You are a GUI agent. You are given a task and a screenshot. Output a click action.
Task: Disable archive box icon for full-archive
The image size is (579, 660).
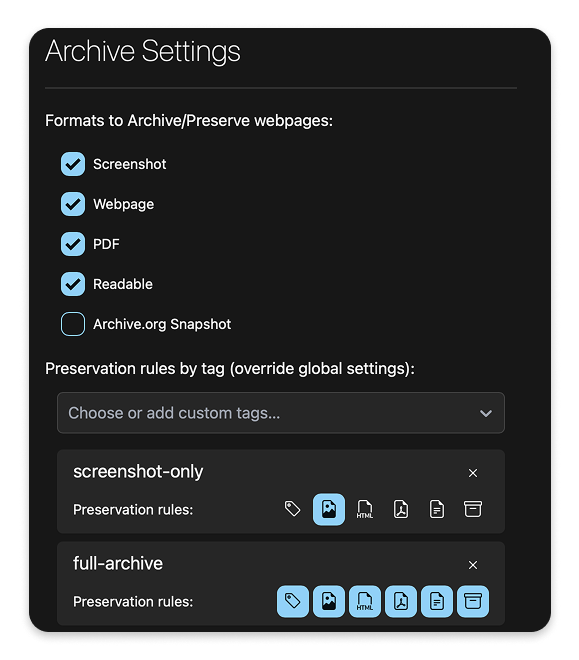473,601
